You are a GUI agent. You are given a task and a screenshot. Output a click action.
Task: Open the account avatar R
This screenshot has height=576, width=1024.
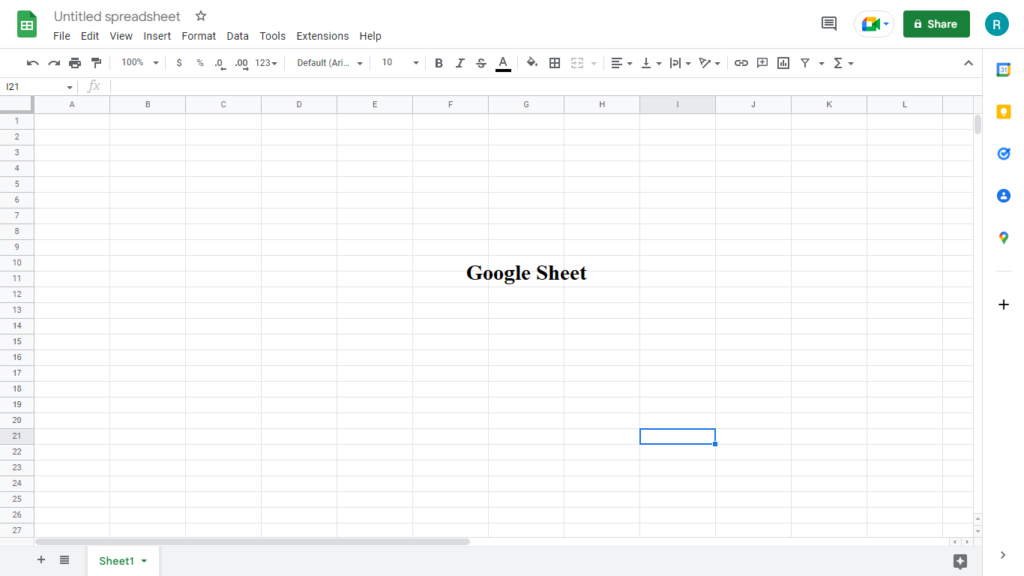click(997, 24)
